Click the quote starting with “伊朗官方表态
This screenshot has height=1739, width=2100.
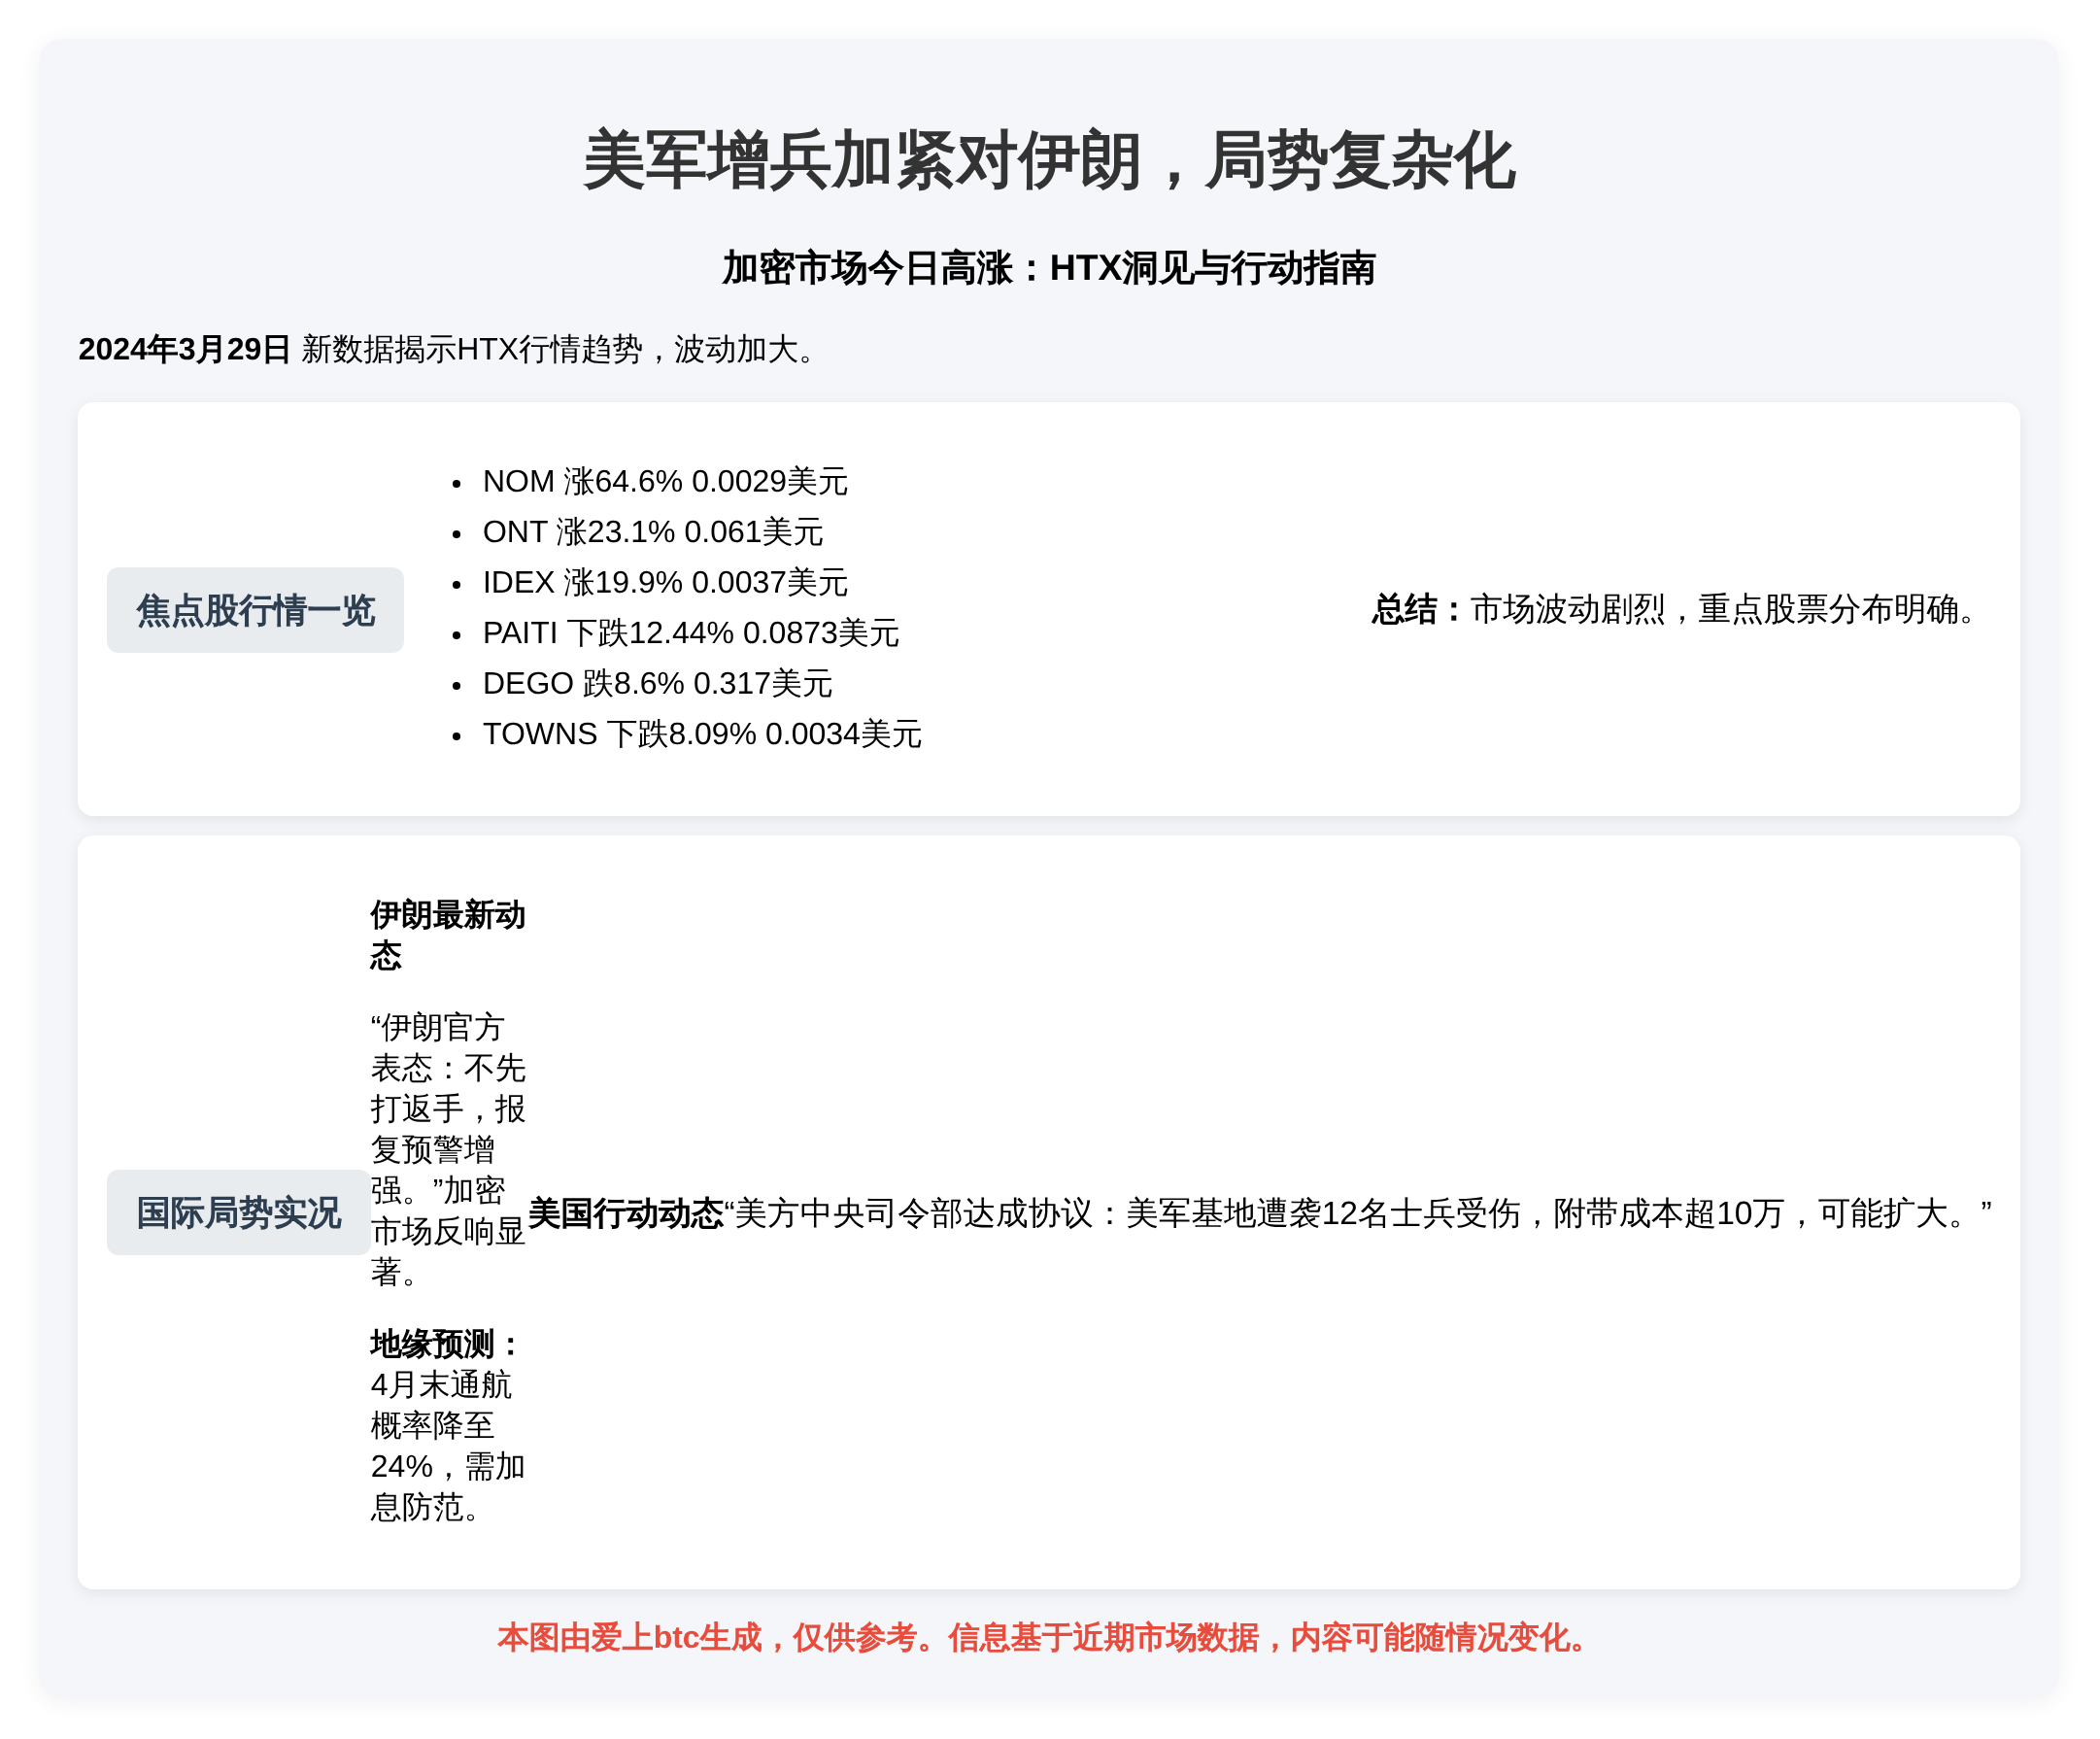click(448, 1149)
